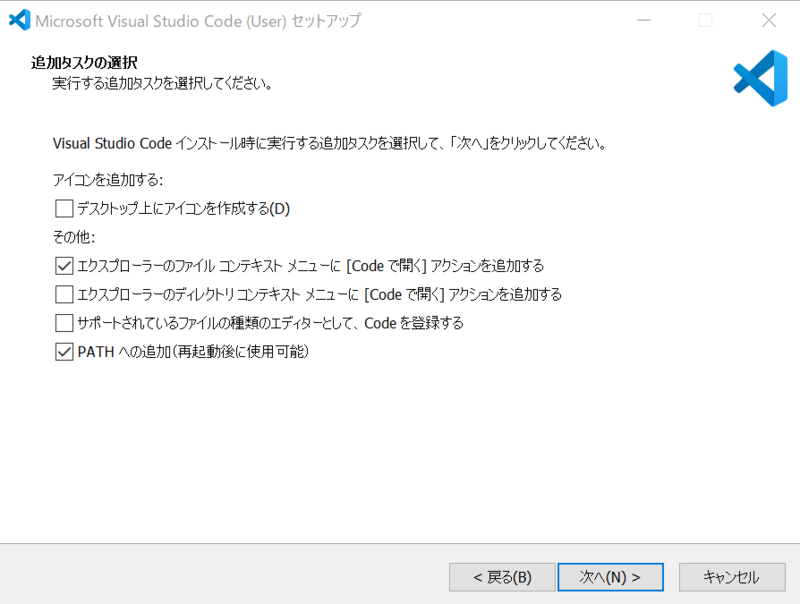Click the large VS Code logo
Image resolution: width=800 pixels, height=604 pixels.
pos(761,78)
